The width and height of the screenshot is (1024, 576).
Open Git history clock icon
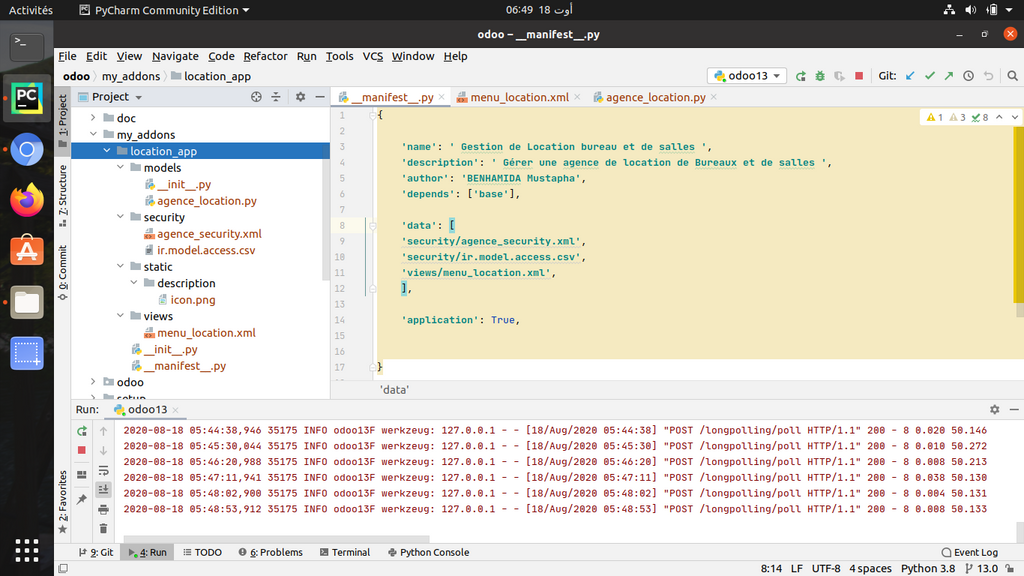969,76
